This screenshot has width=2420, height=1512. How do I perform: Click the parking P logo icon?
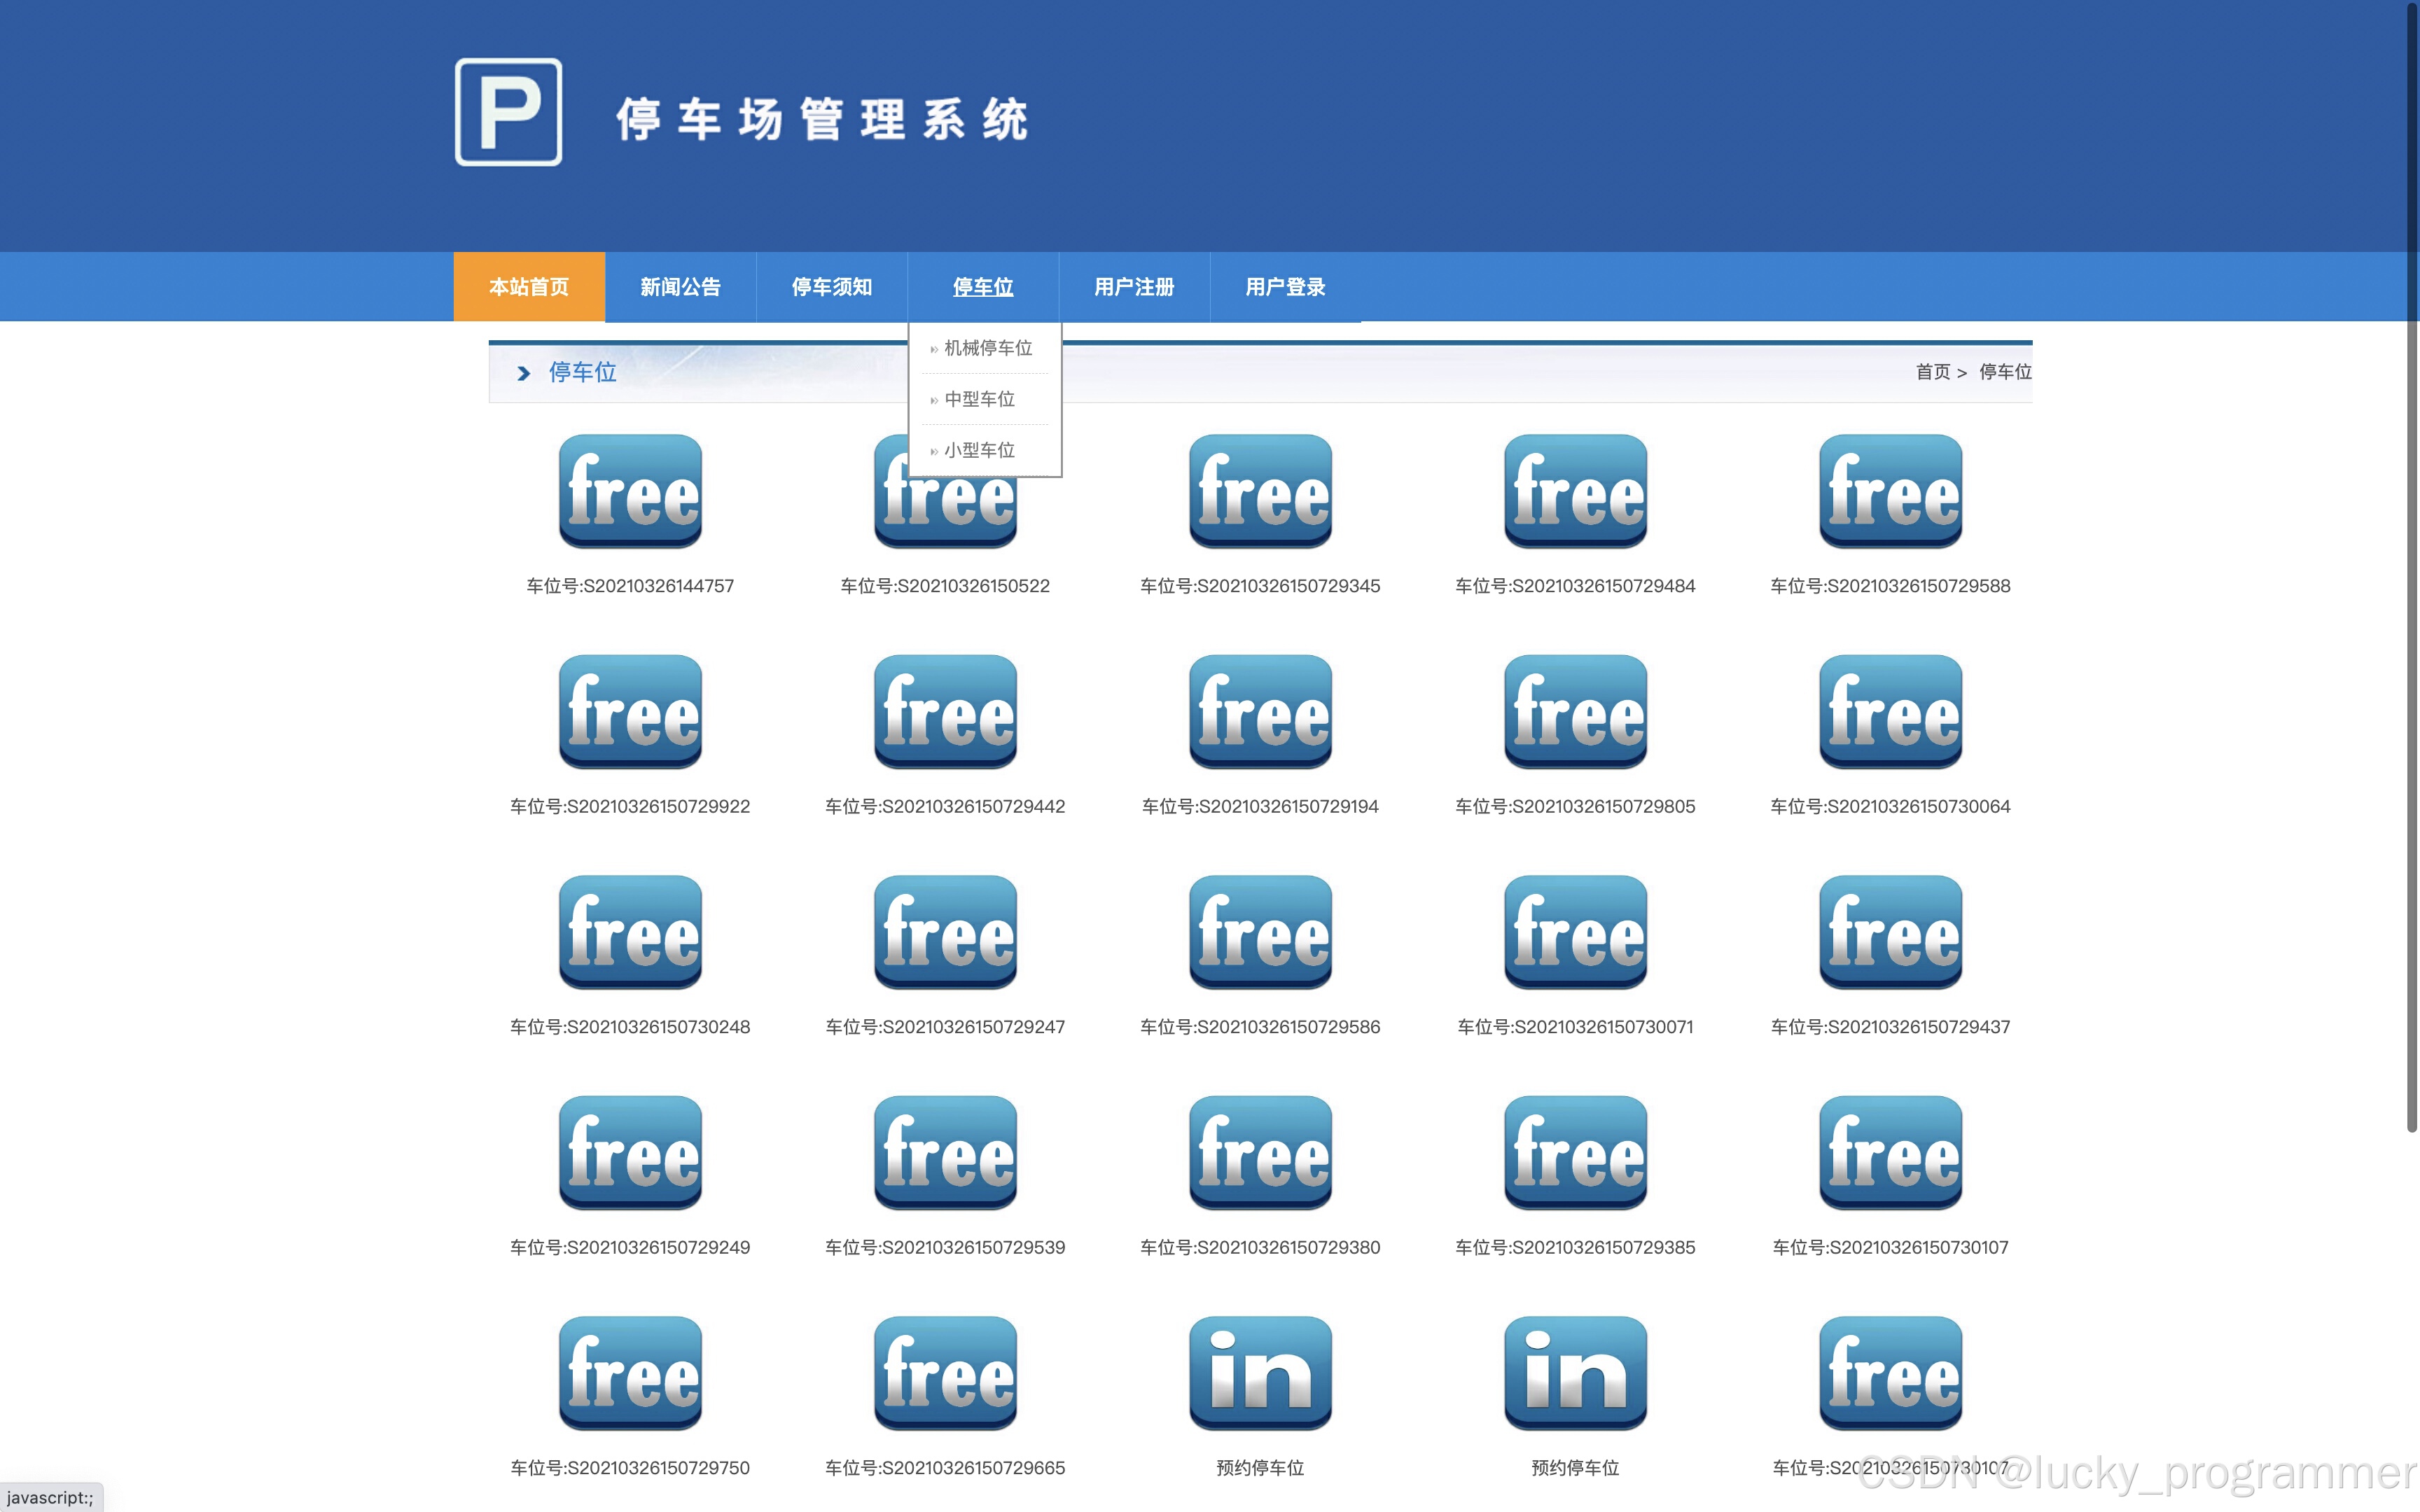(x=508, y=112)
